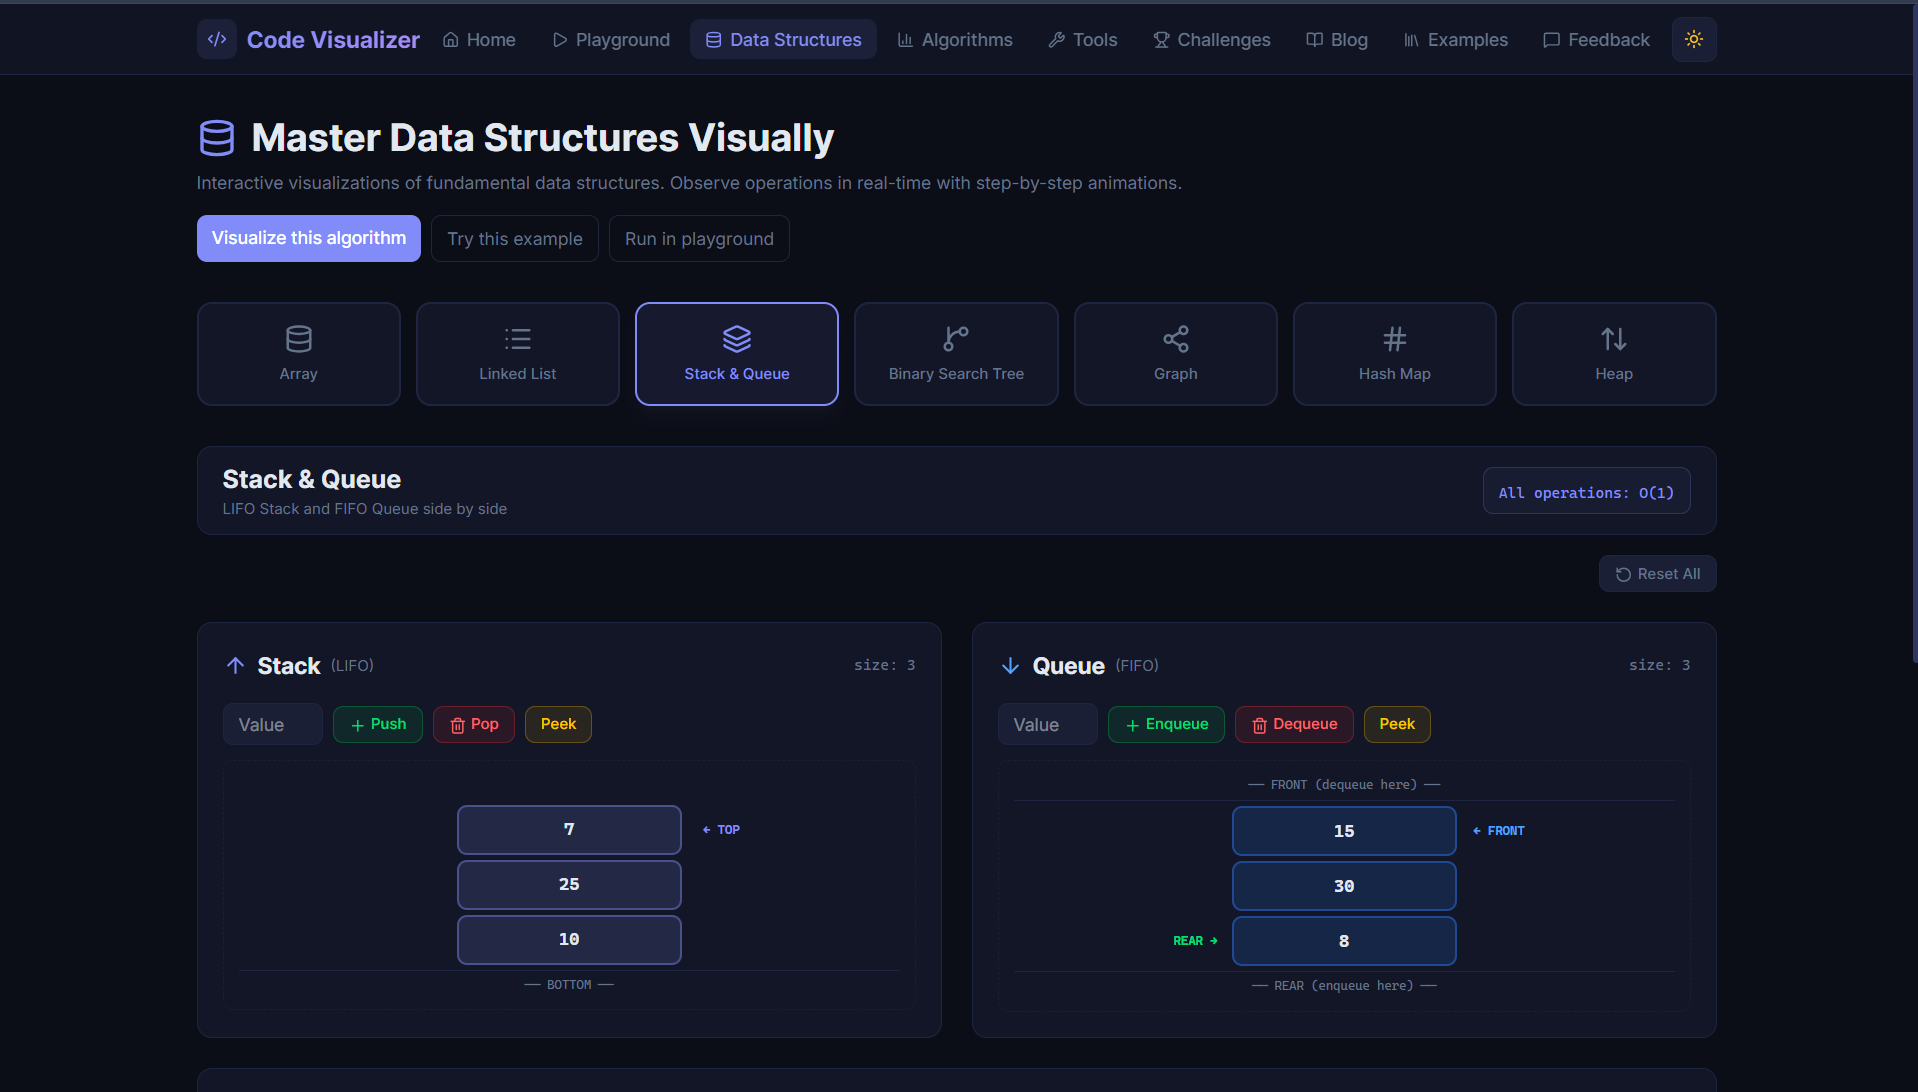The image size is (1918, 1092).
Task: Click the Dequeue button
Action: pos(1294,724)
